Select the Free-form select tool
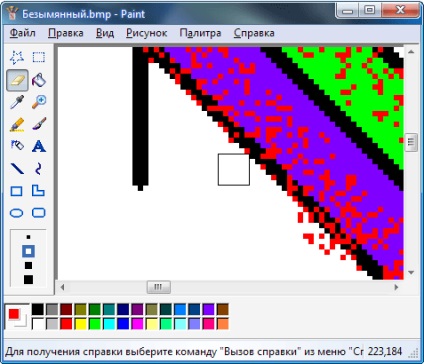The width and height of the screenshot is (424, 364). tap(17, 57)
